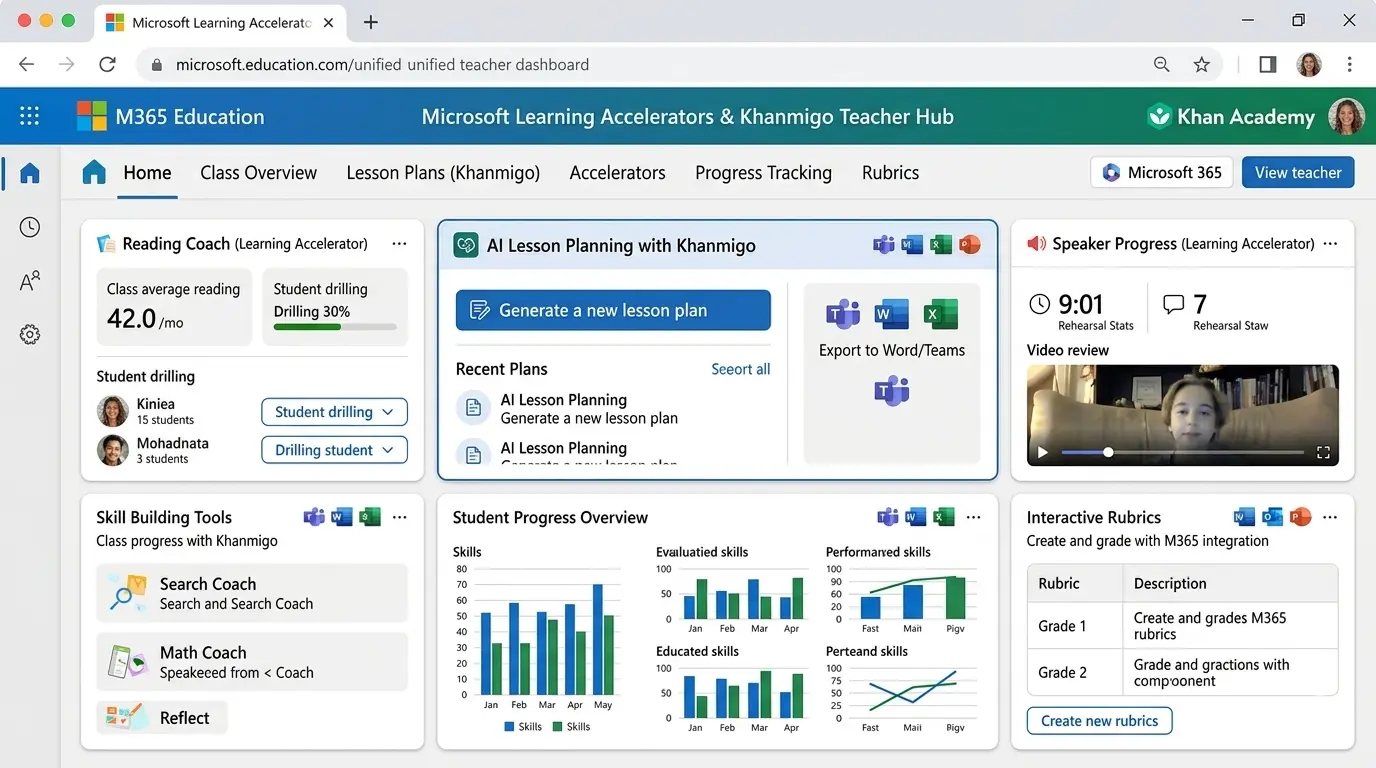Image resolution: width=1376 pixels, height=768 pixels.
Task: Click the clock icon in the left sidebar
Action: point(29,227)
